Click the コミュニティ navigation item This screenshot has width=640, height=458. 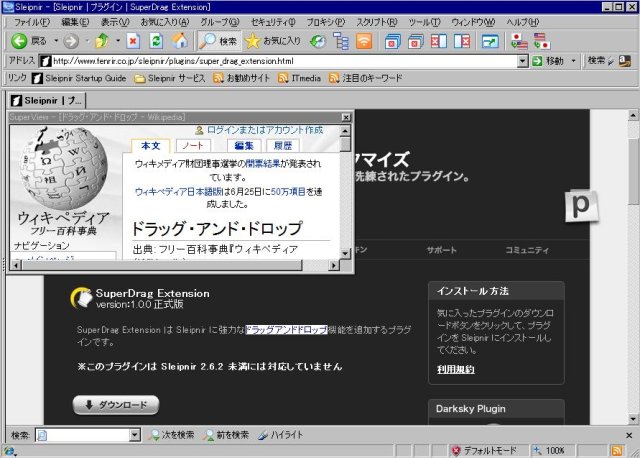[x=527, y=250]
